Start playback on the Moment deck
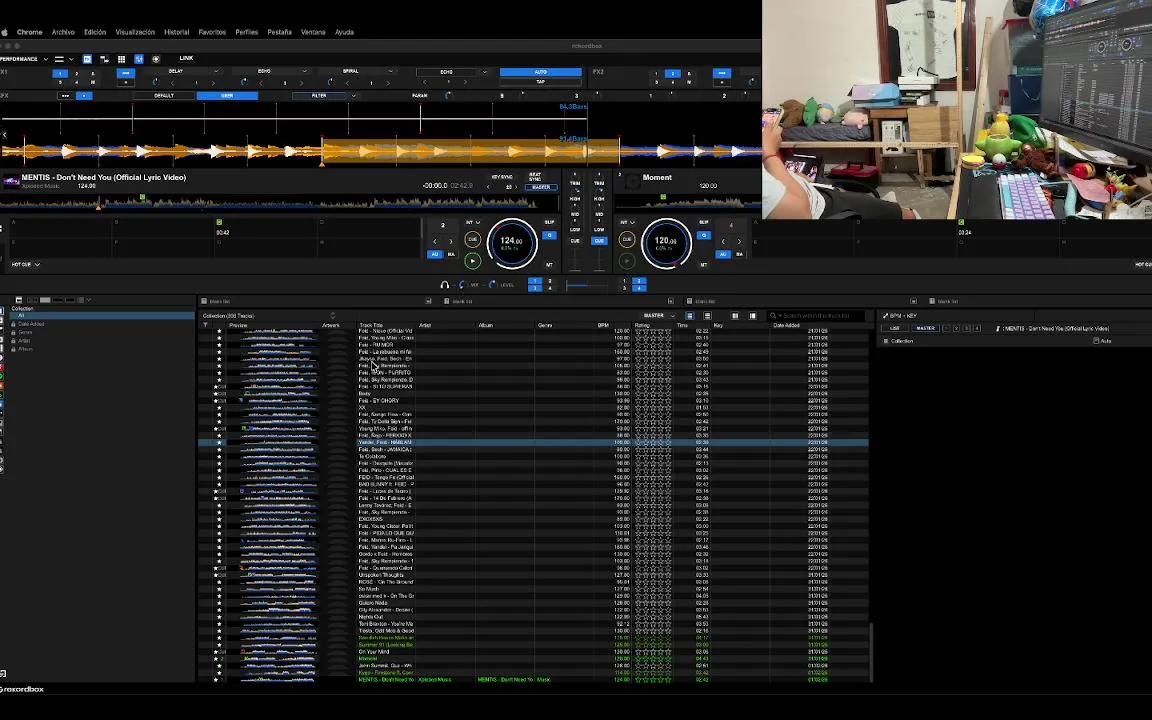 (627, 261)
